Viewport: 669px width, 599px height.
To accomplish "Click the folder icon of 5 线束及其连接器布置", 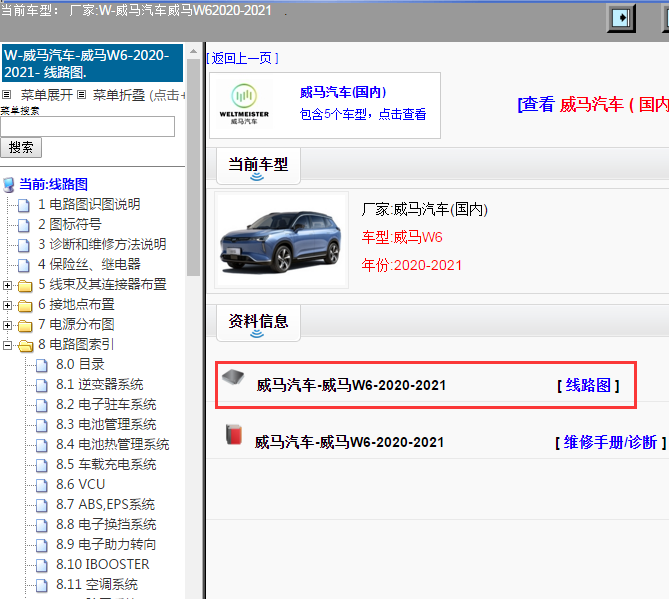I will coord(25,285).
